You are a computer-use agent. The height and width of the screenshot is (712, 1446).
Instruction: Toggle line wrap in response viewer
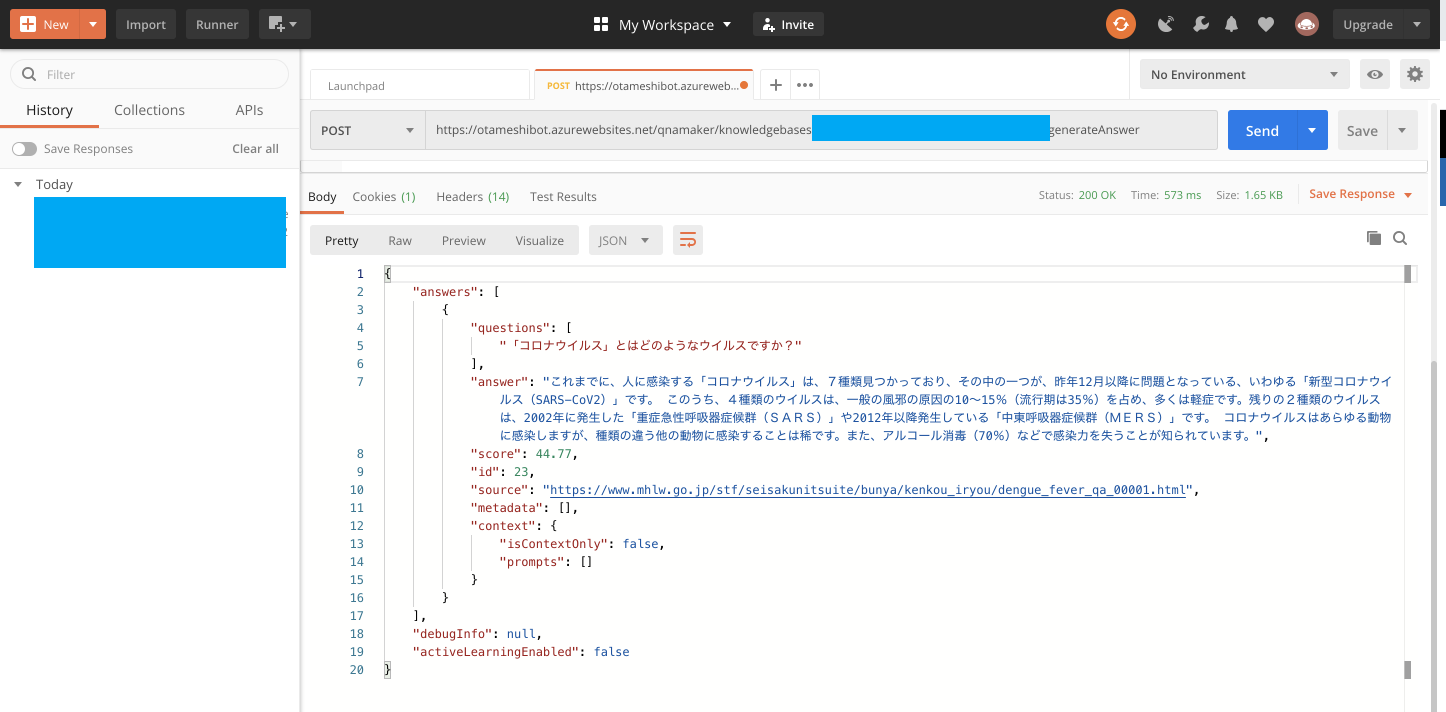click(x=687, y=240)
